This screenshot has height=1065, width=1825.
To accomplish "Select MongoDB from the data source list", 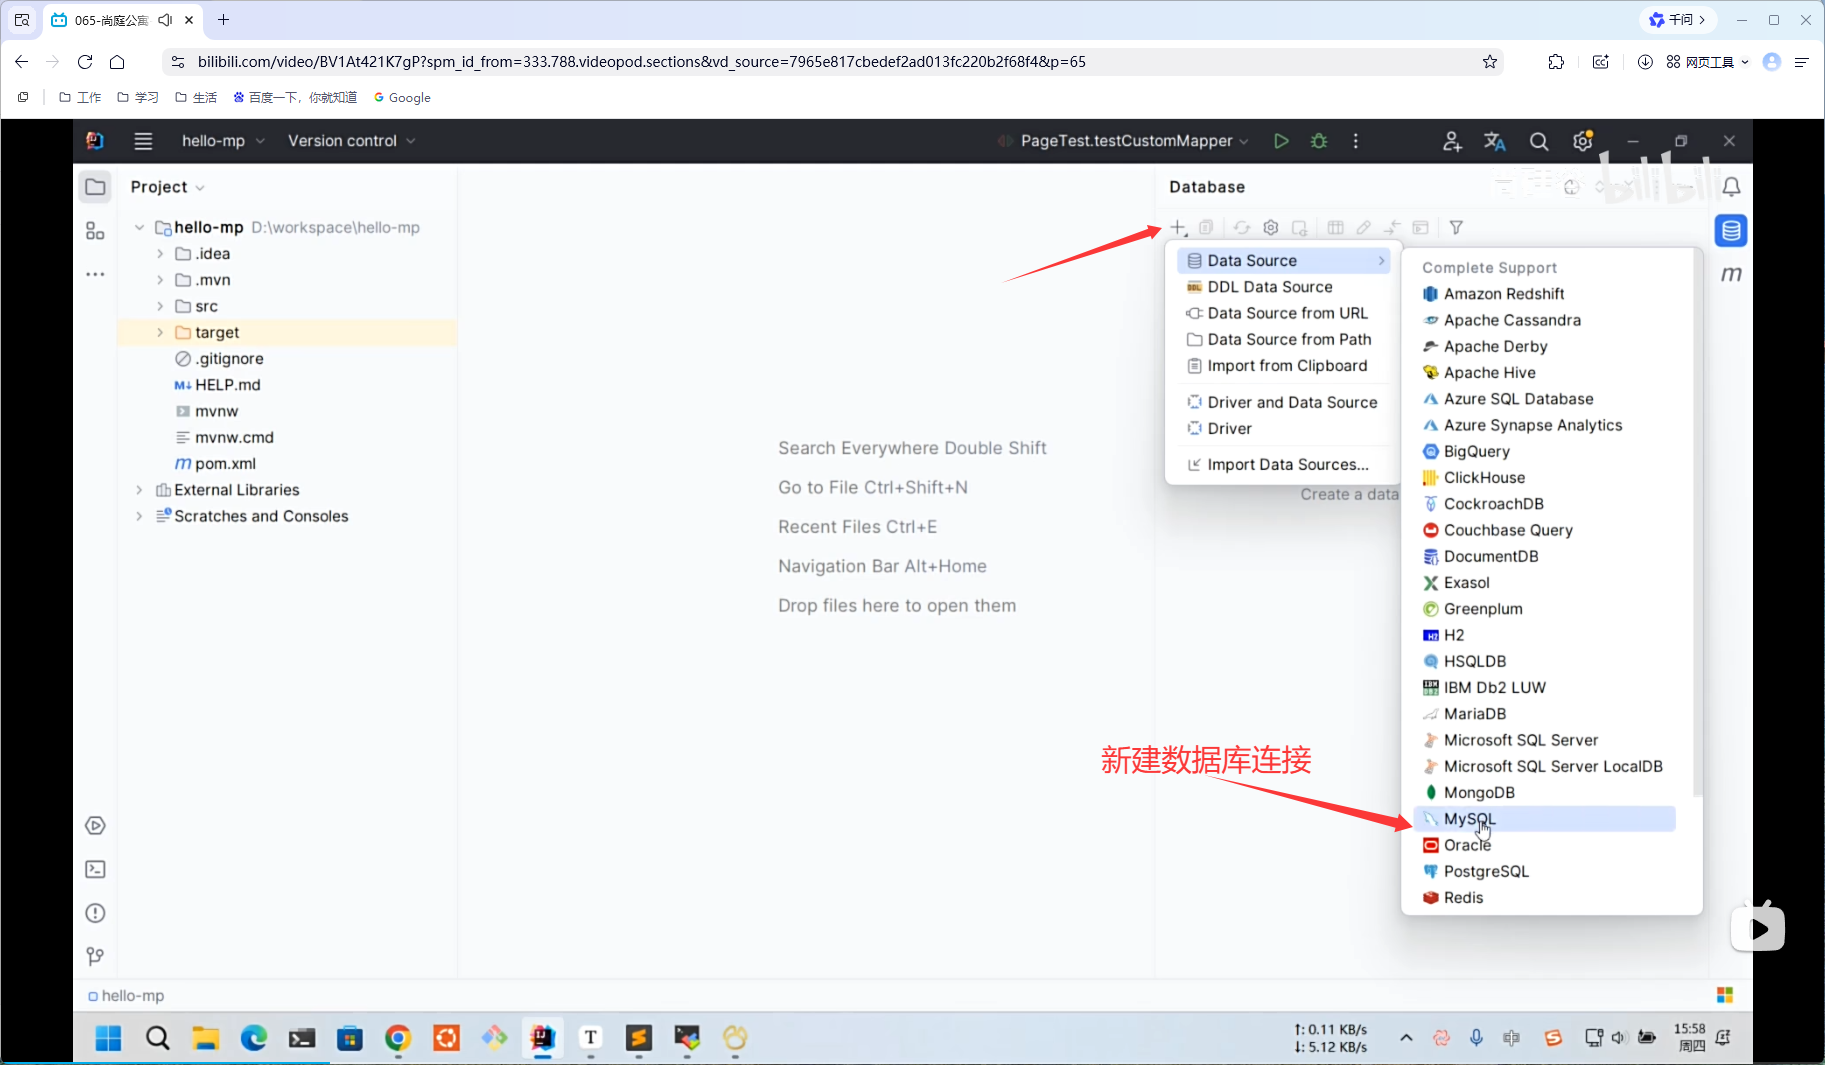I will coord(1544,793).
